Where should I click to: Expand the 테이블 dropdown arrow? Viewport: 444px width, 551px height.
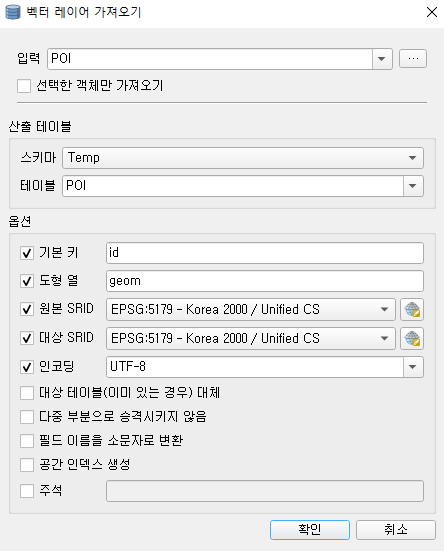pos(413,186)
